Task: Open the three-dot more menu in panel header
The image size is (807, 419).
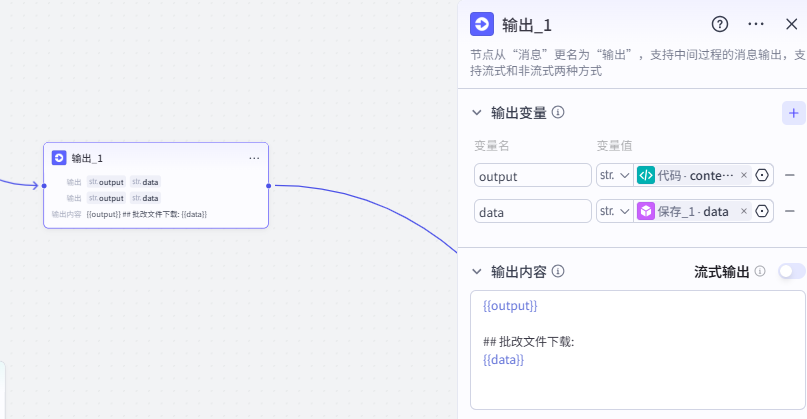Action: coord(756,24)
